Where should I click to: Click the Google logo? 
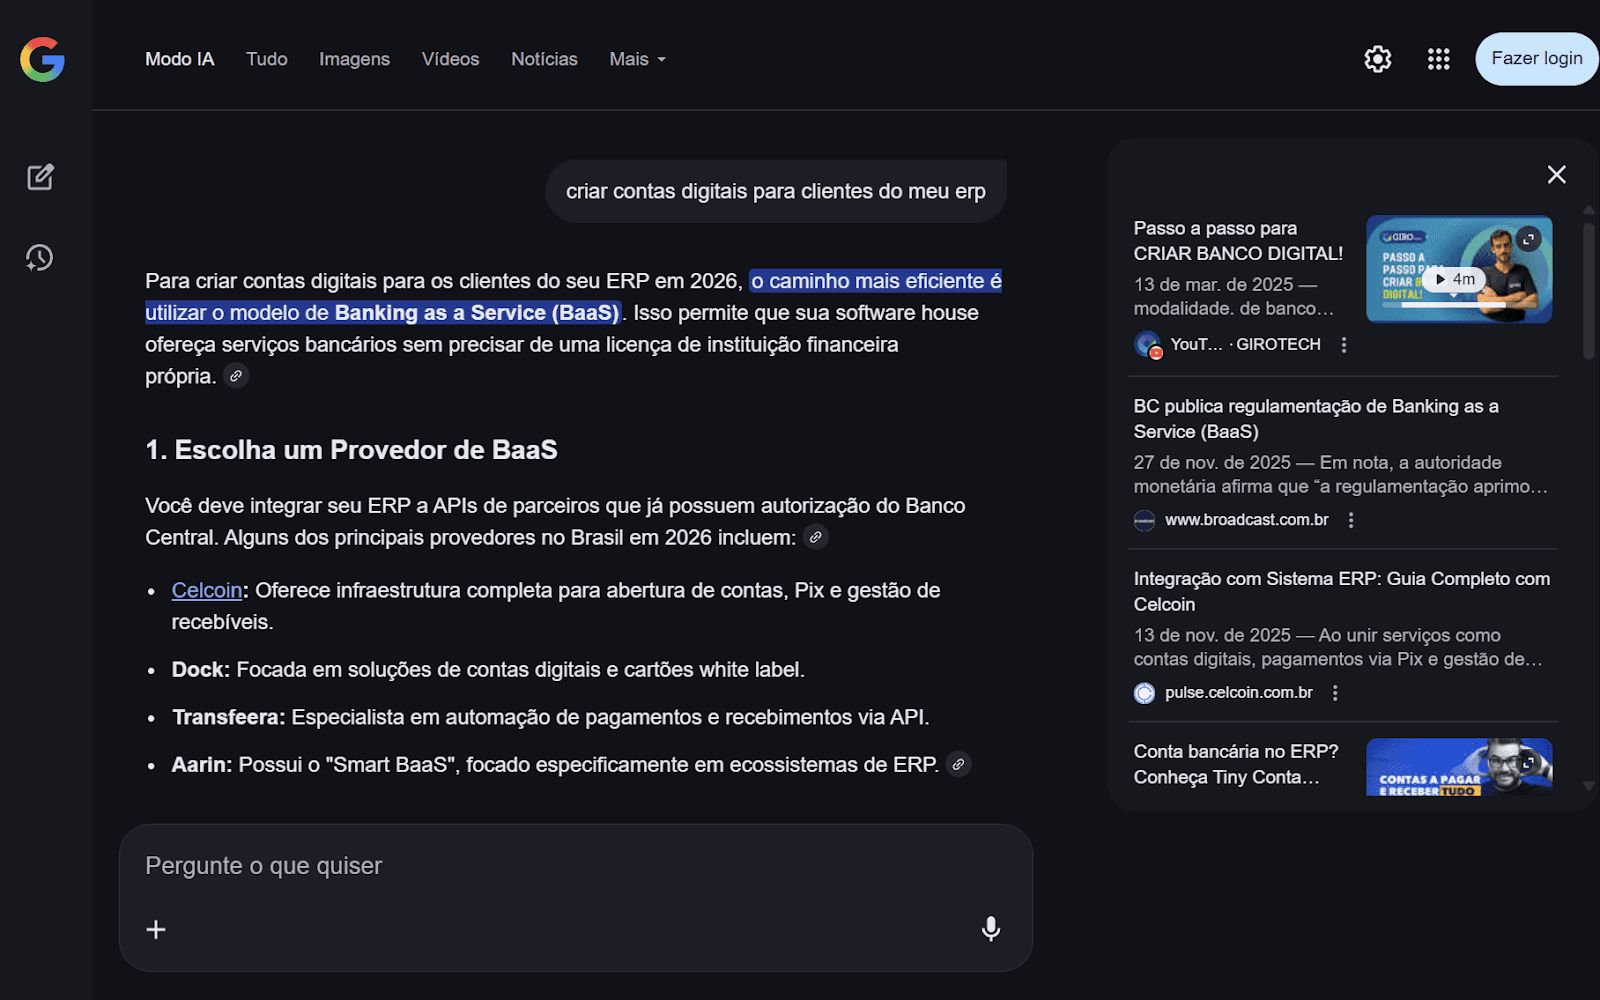[42, 59]
